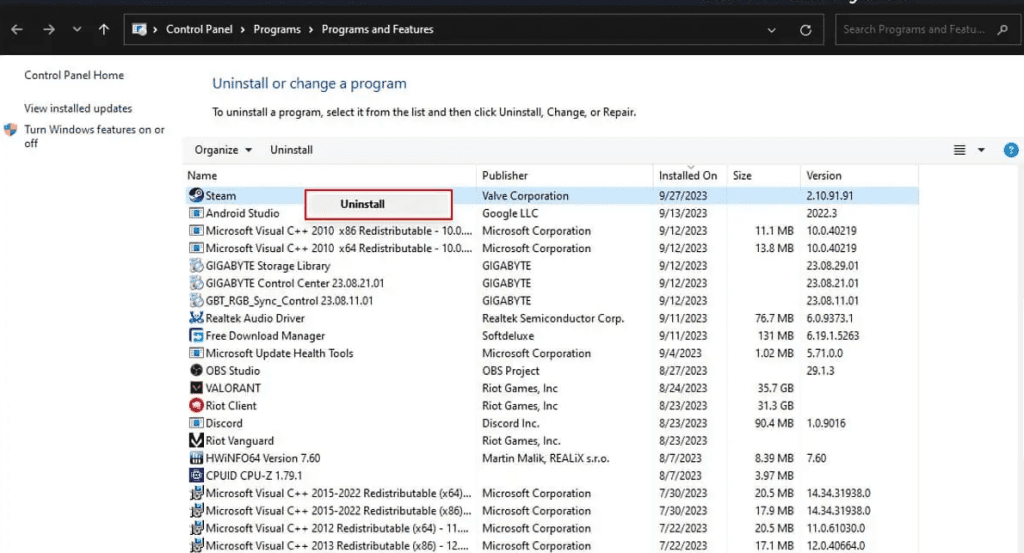The image size is (1024, 553).
Task: Click the search magnifier icon
Action: (1003, 30)
